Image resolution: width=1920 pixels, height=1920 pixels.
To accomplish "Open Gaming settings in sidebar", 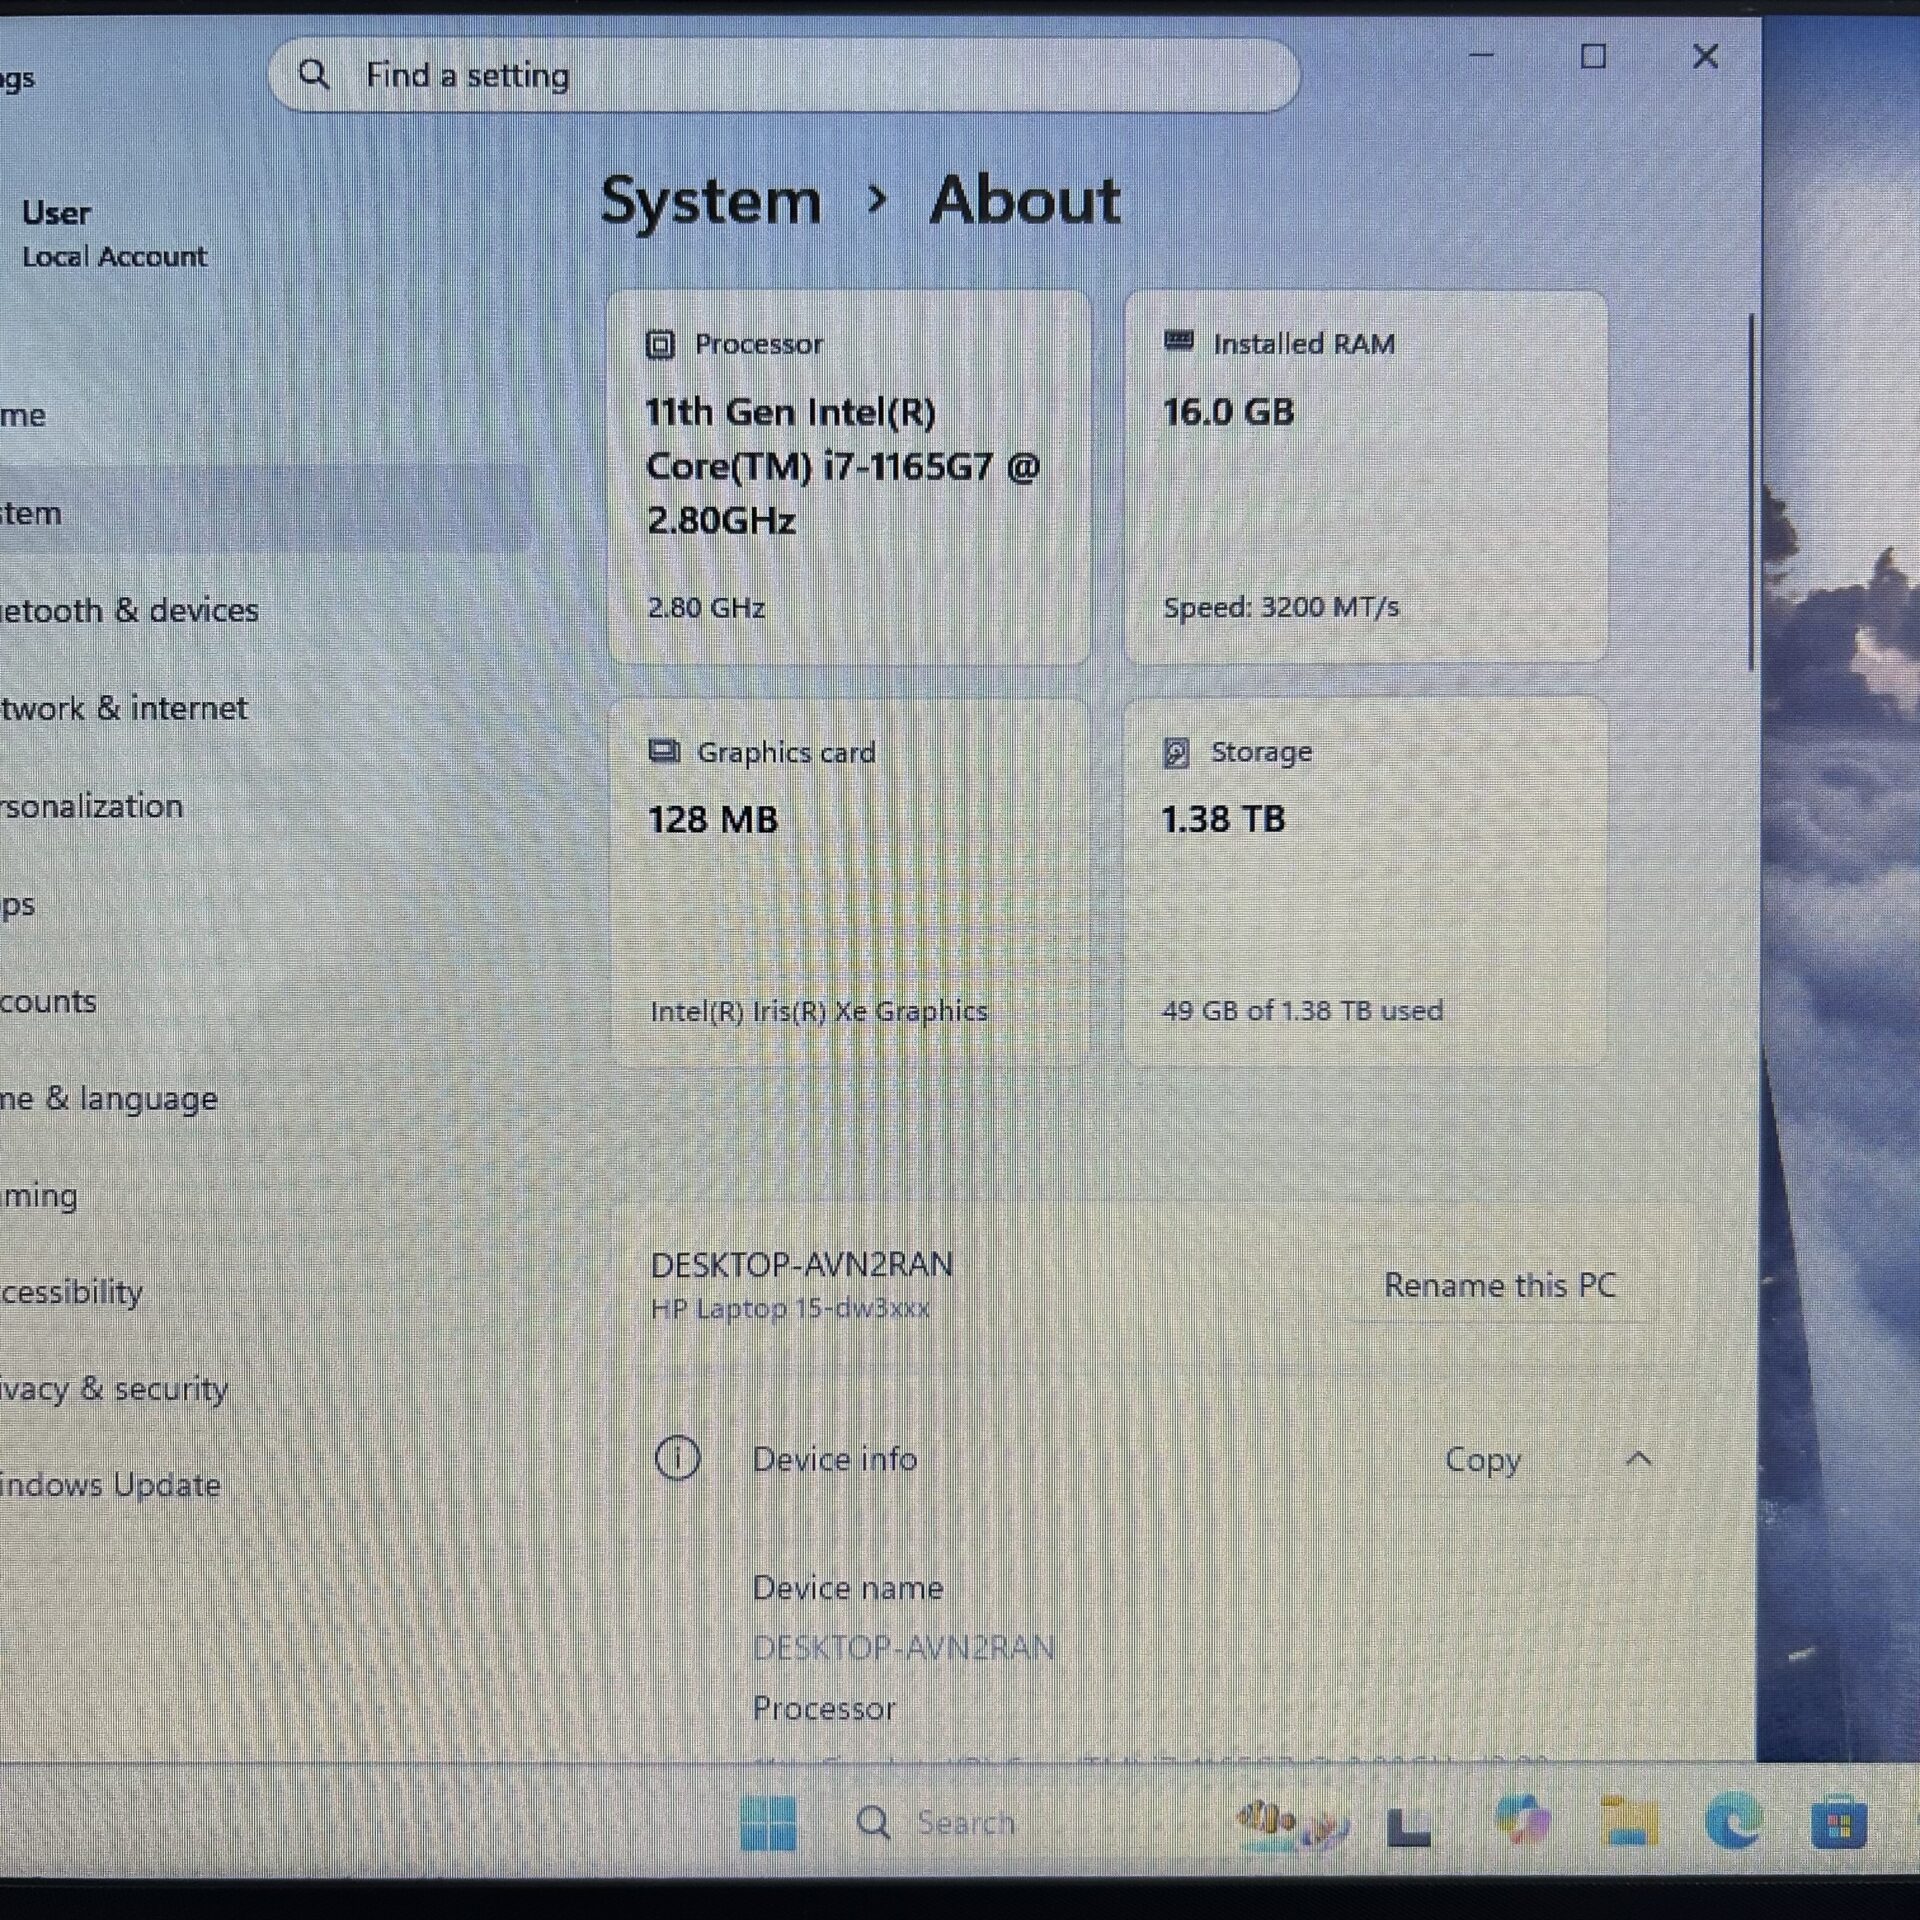I will (39, 1196).
